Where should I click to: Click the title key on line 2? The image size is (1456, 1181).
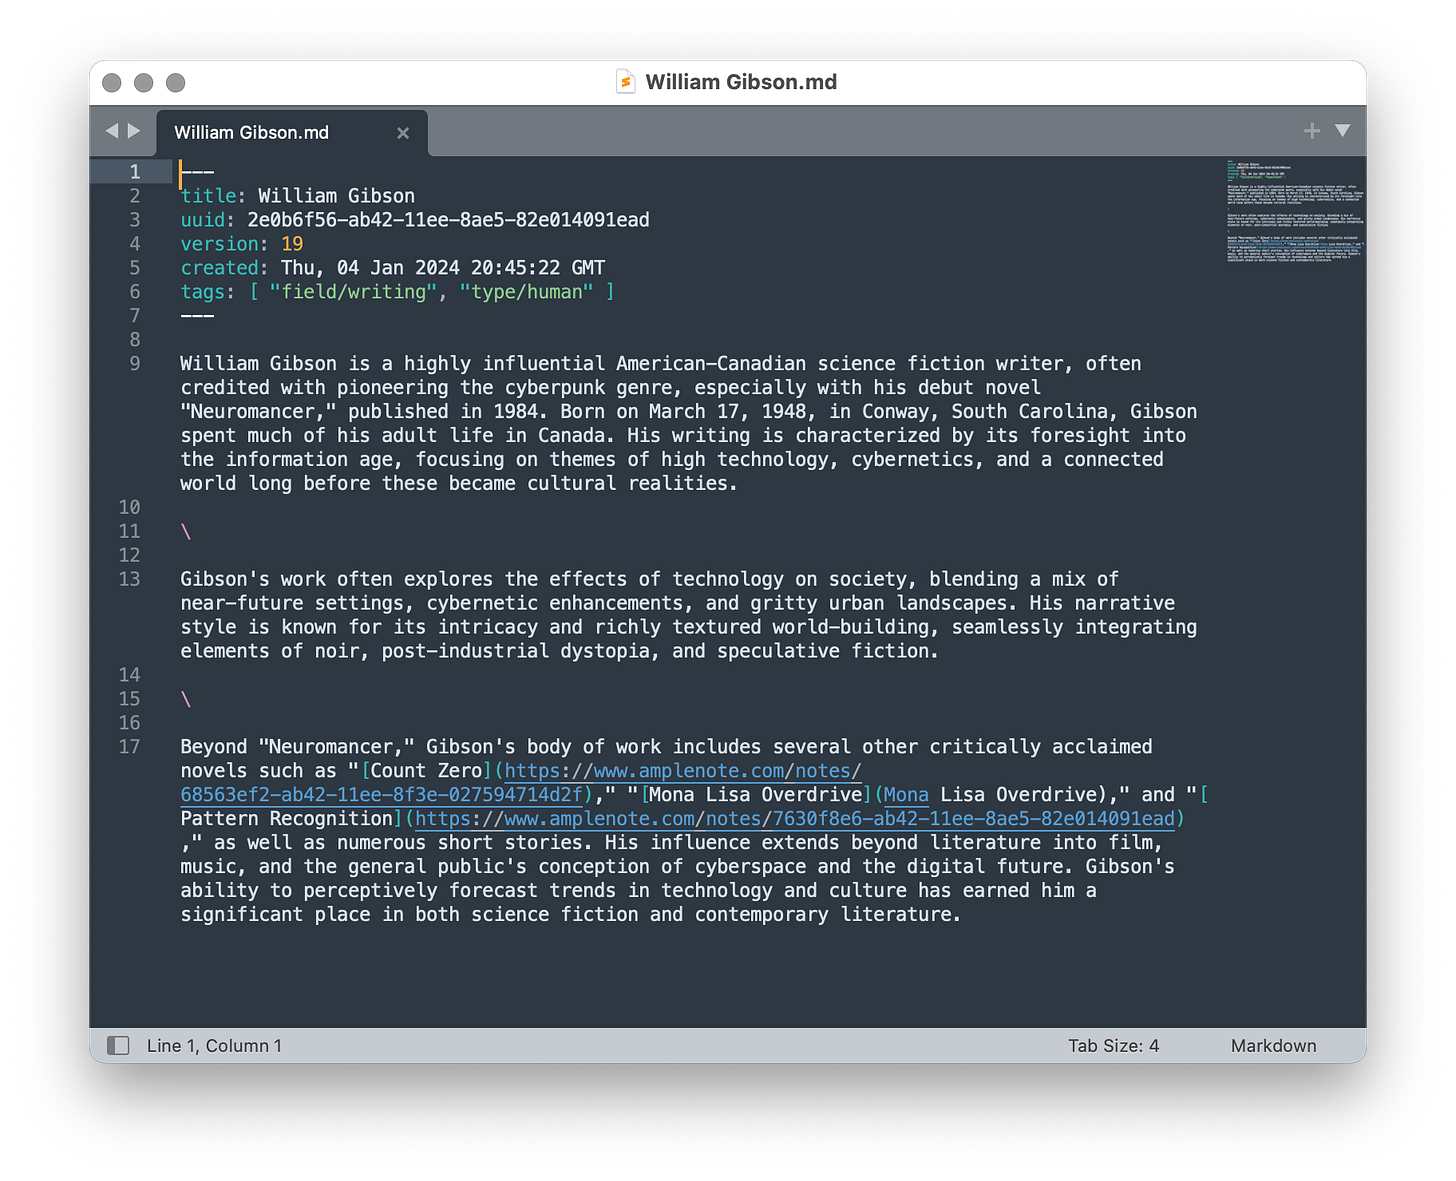[208, 196]
